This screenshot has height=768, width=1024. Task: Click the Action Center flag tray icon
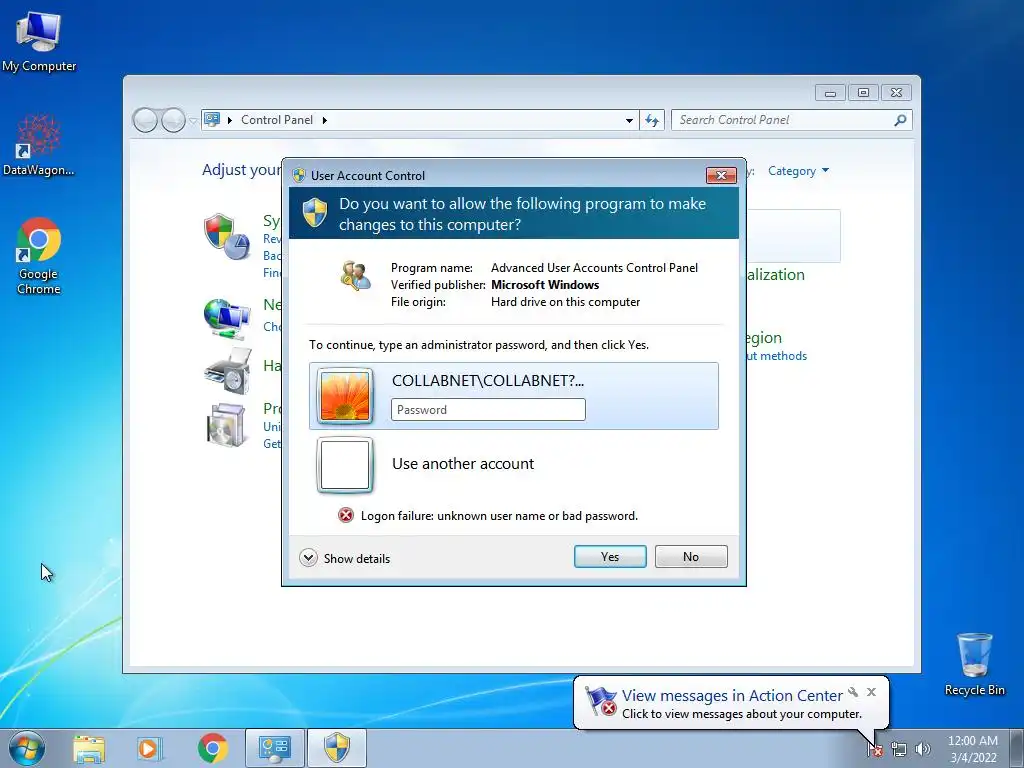875,750
